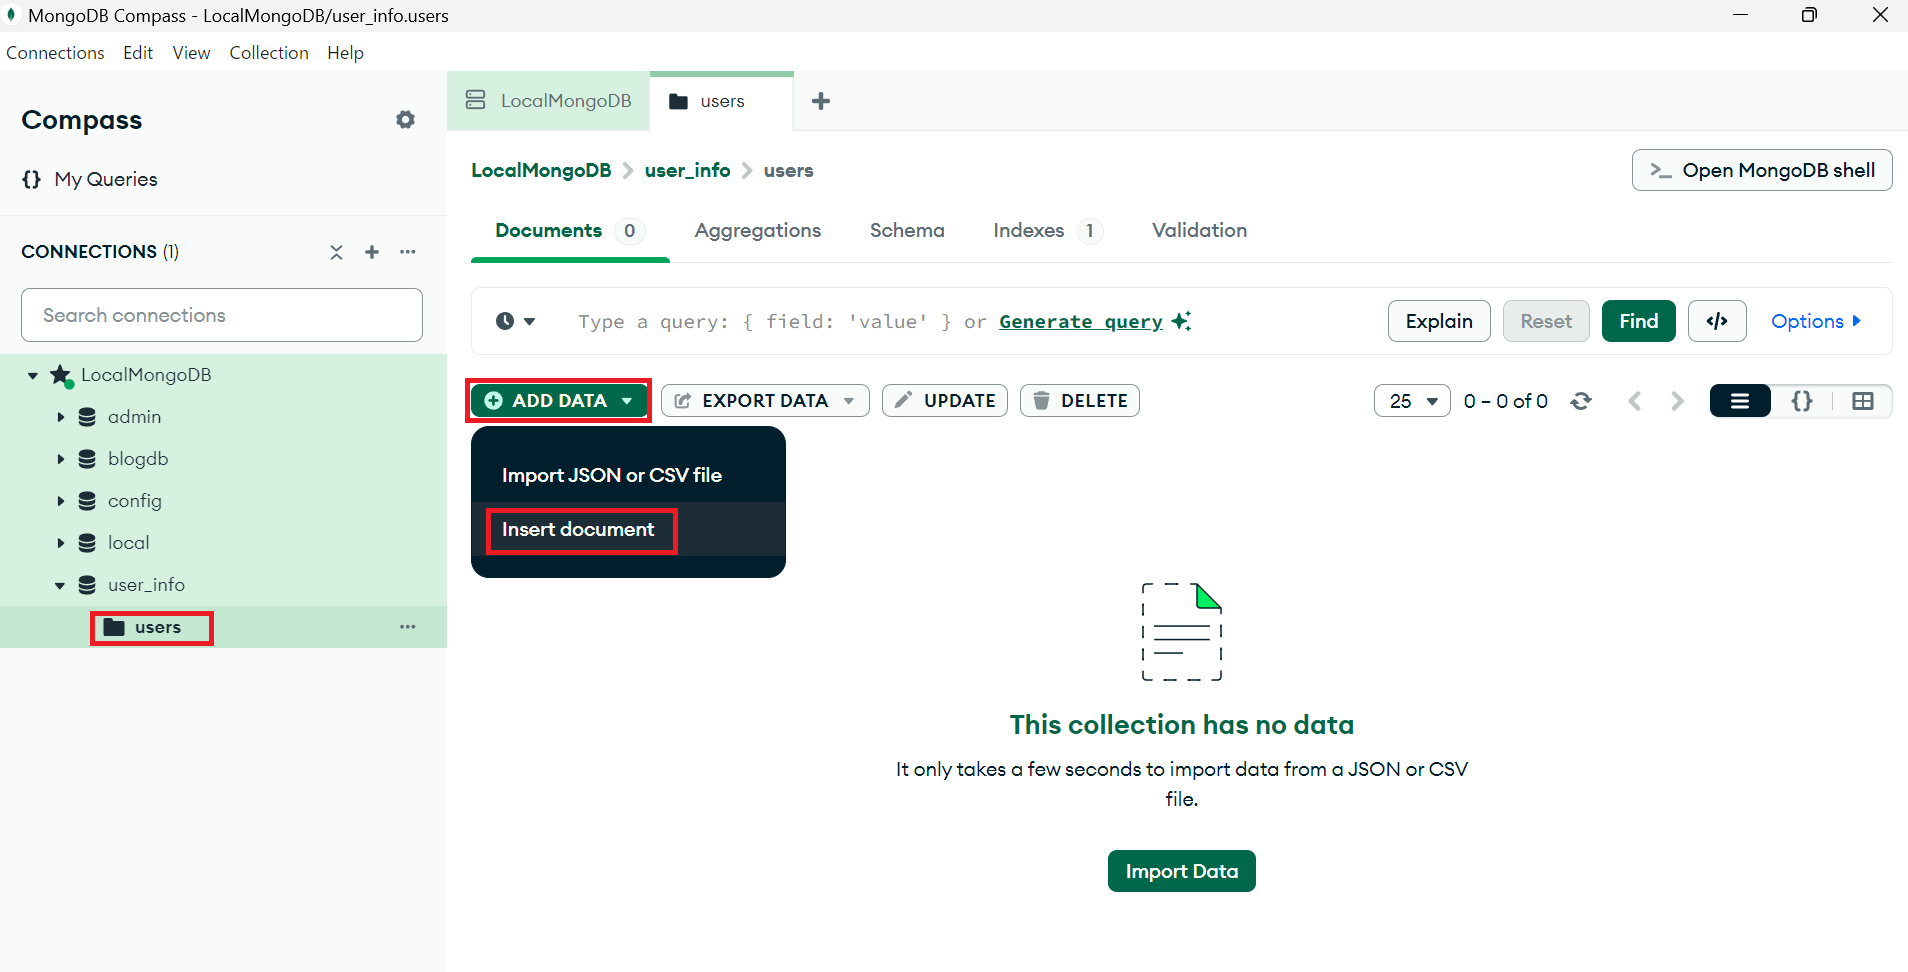
Task: Switch to list view
Action: click(x=1740, y=401)
